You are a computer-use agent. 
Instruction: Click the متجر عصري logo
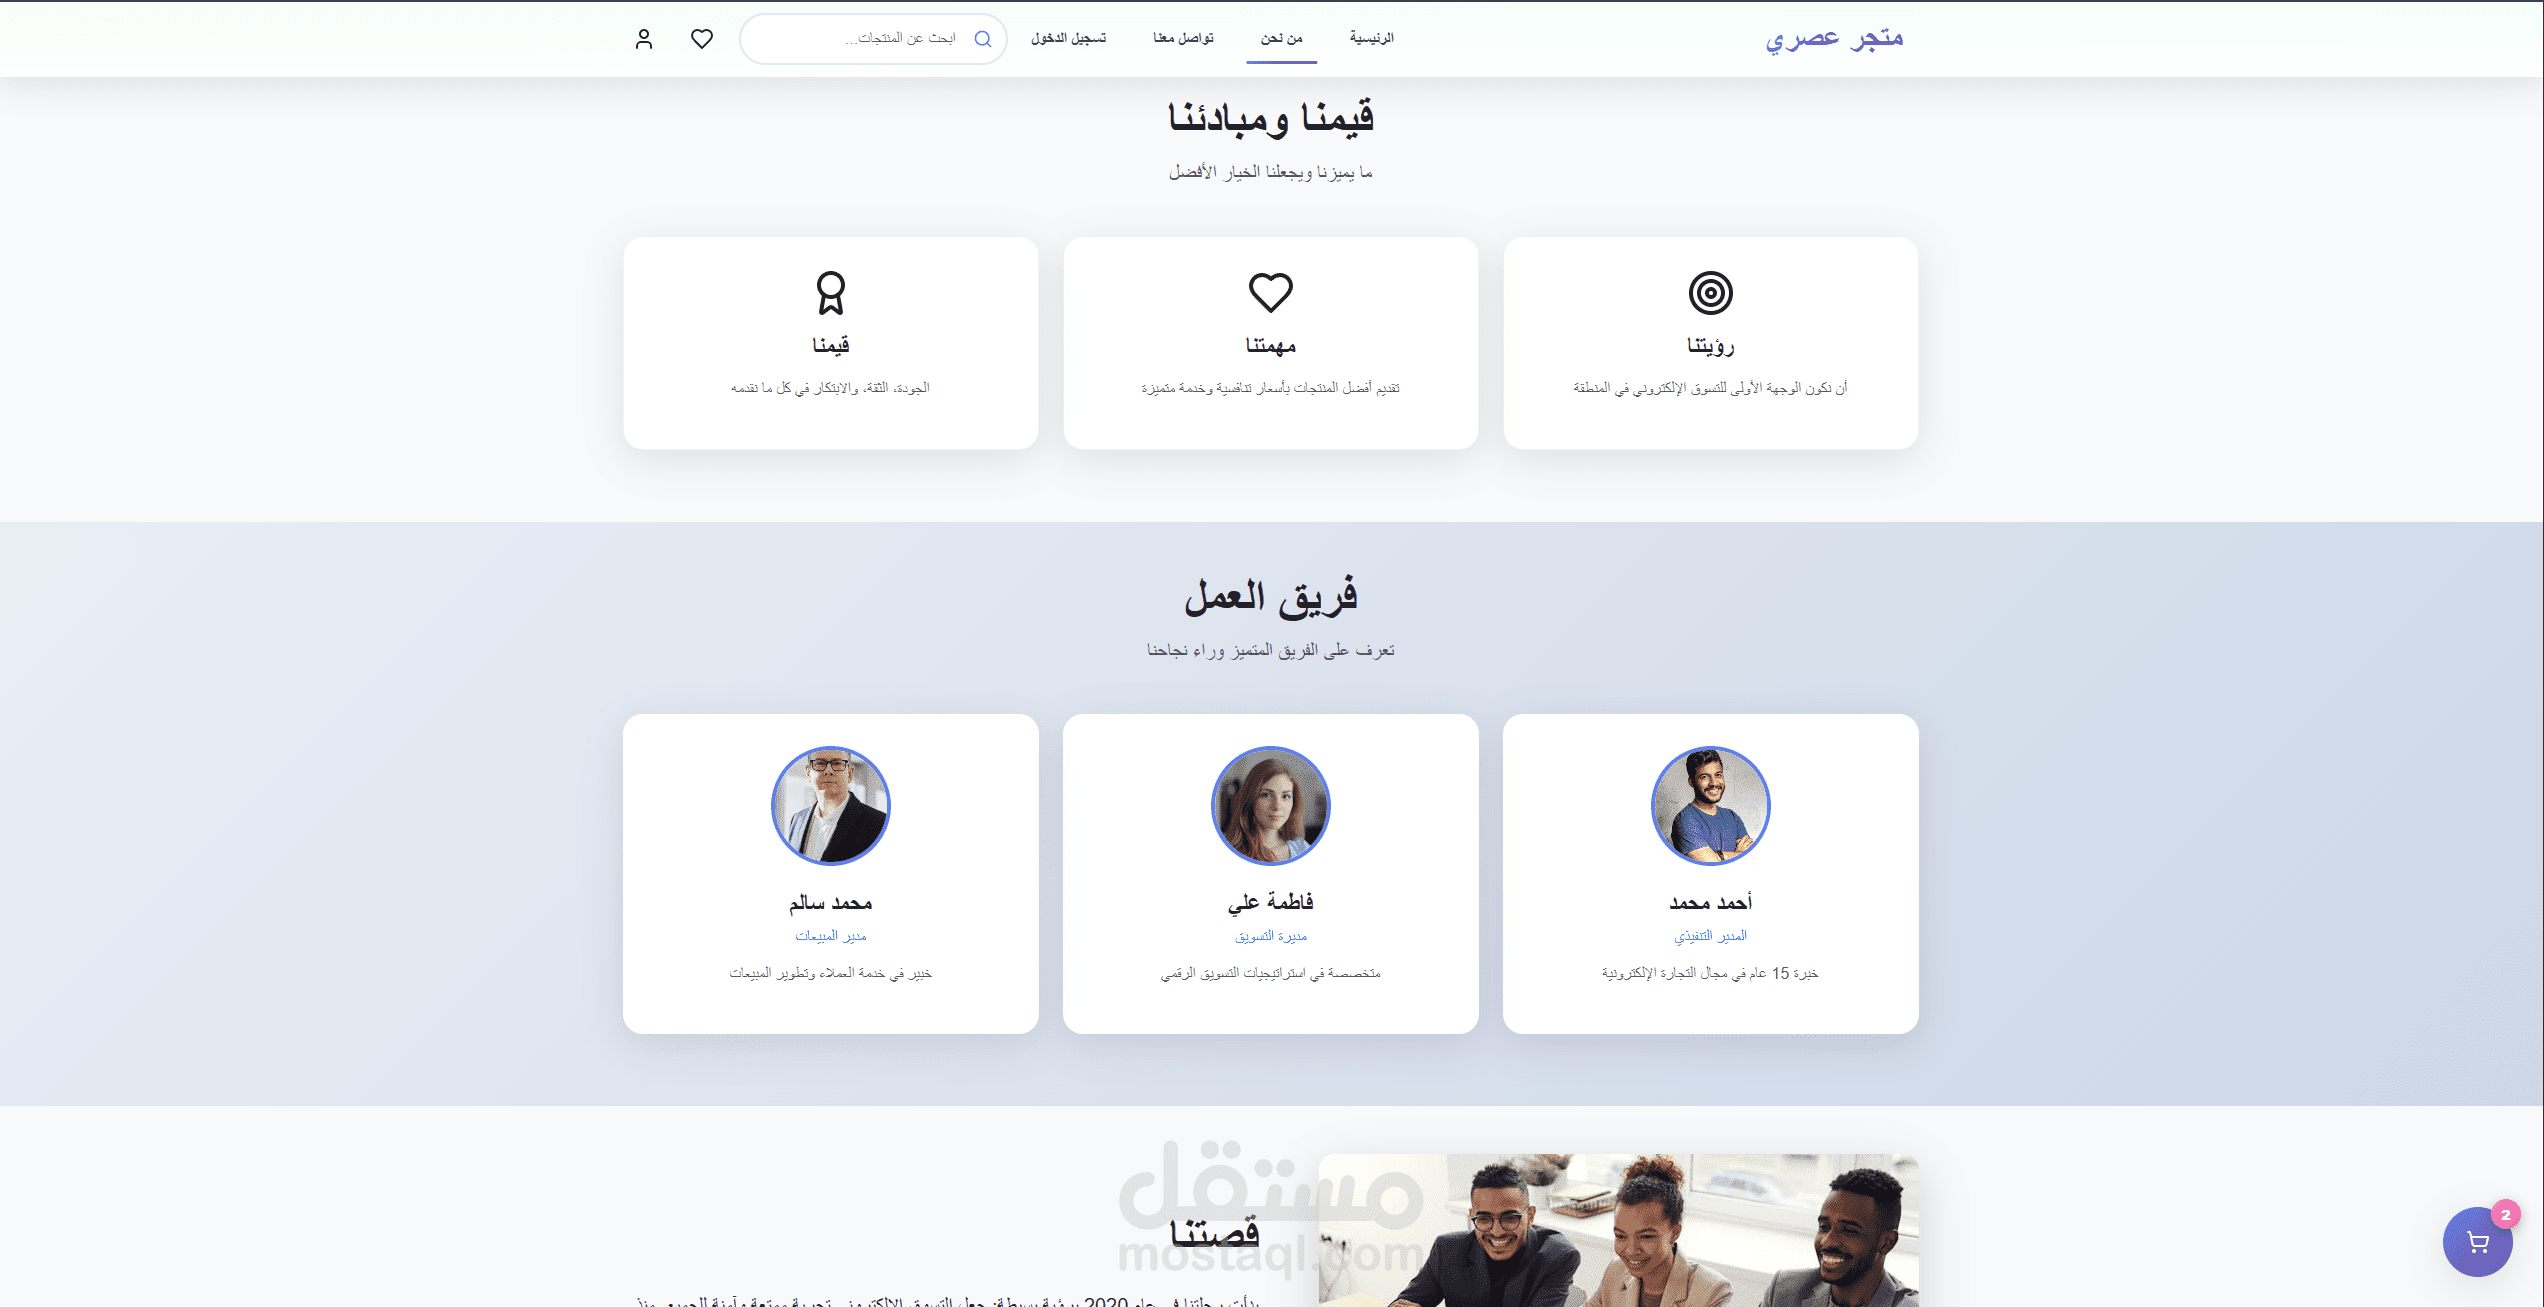pyautogui.click(x=1834, y=38)
